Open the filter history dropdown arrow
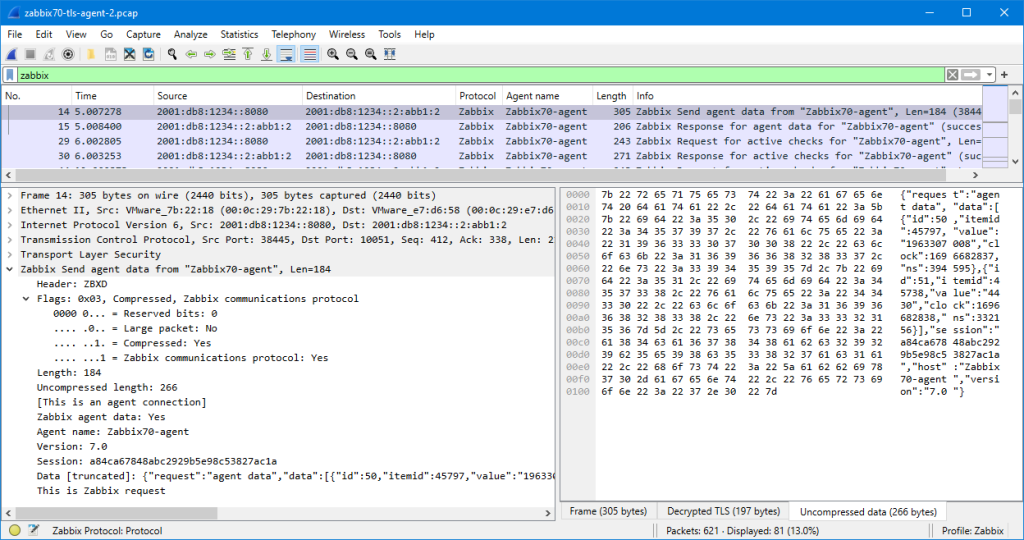The height and width of the screenshot is (540, 1024). [x=989, y=75]
